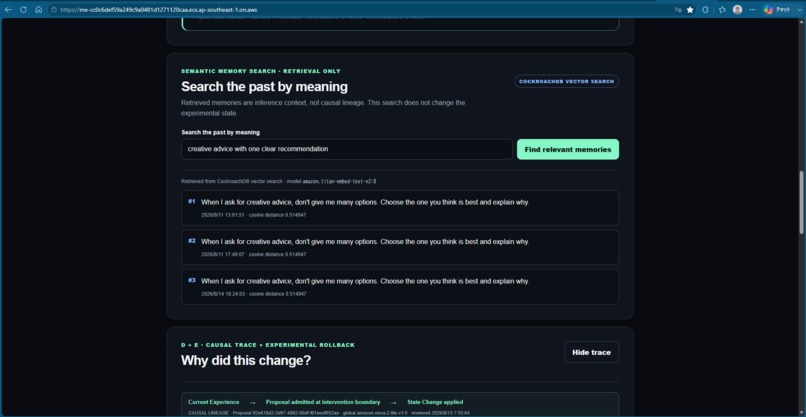This screenshot has height=417, width=806.
Task: Click the search the past by meaning input
Action: click(x=347, y=149)
